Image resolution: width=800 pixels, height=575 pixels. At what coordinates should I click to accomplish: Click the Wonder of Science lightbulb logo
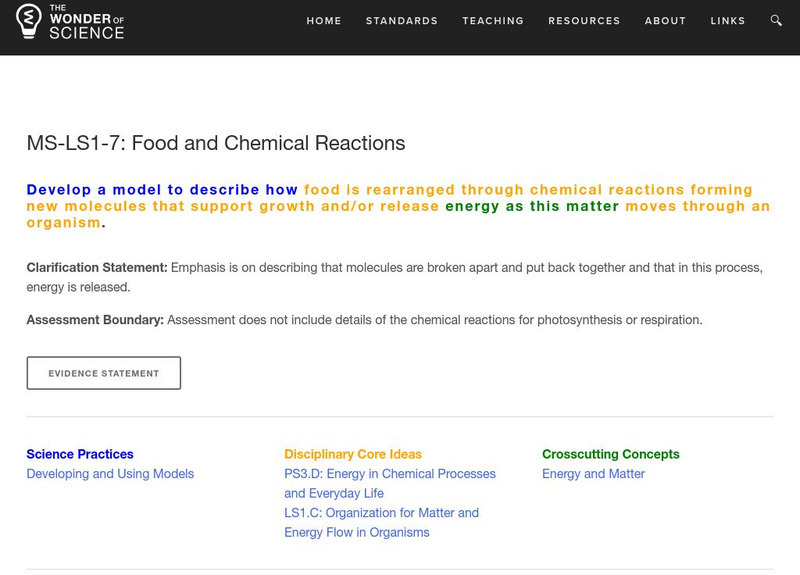click(31, 21)
